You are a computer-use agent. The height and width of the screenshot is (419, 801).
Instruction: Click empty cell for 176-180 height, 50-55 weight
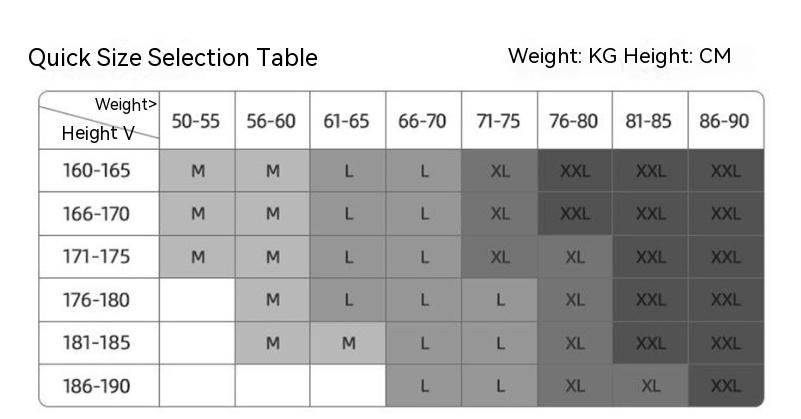pos(196,300)
